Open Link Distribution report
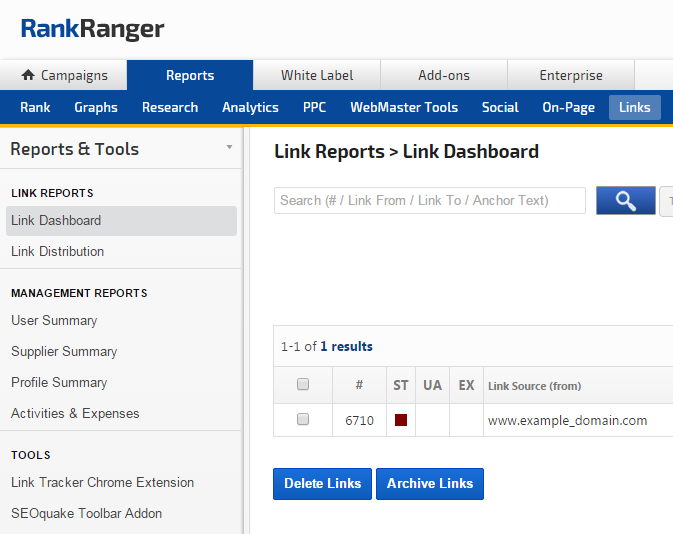The height and width of the screenshot is (534, 673). coord(57,251)
